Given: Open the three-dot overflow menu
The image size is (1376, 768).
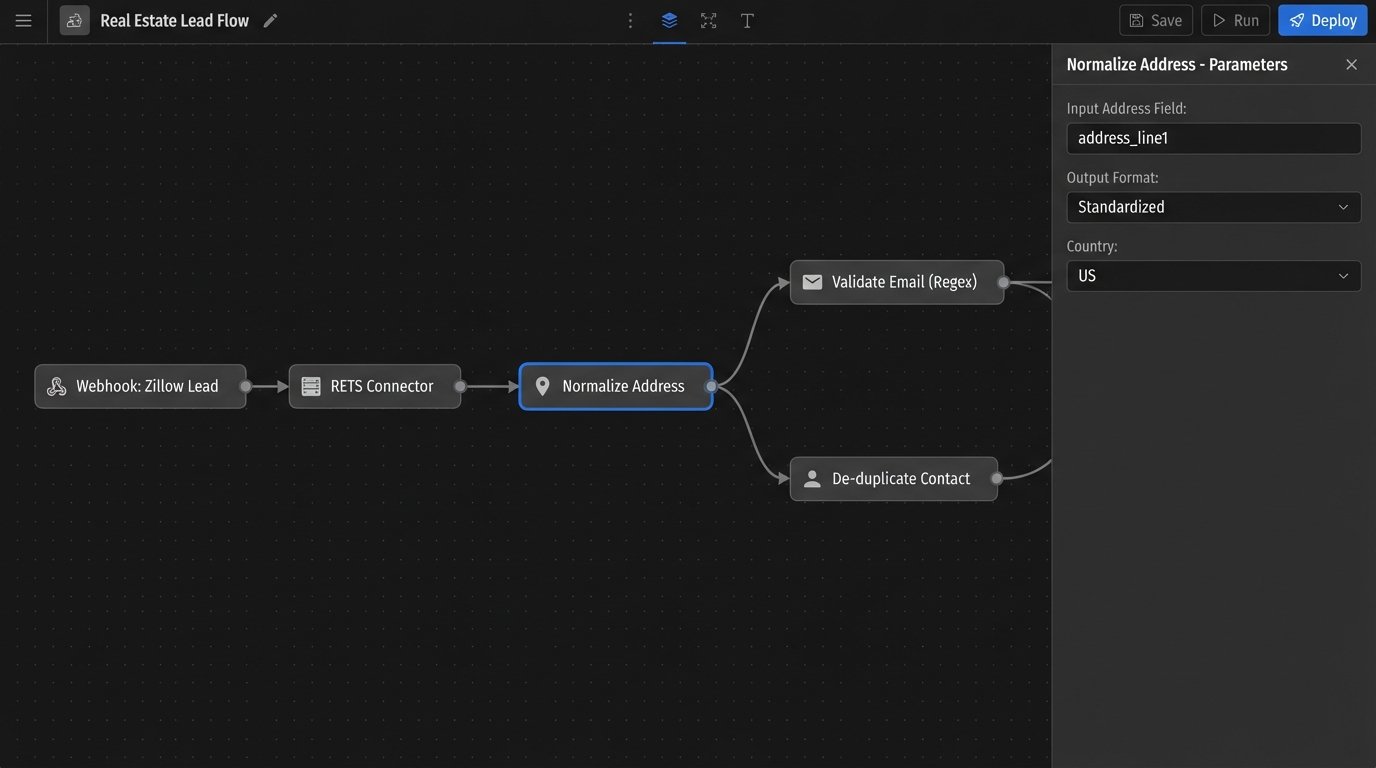Looking at the screenshot, I should 629,19.
